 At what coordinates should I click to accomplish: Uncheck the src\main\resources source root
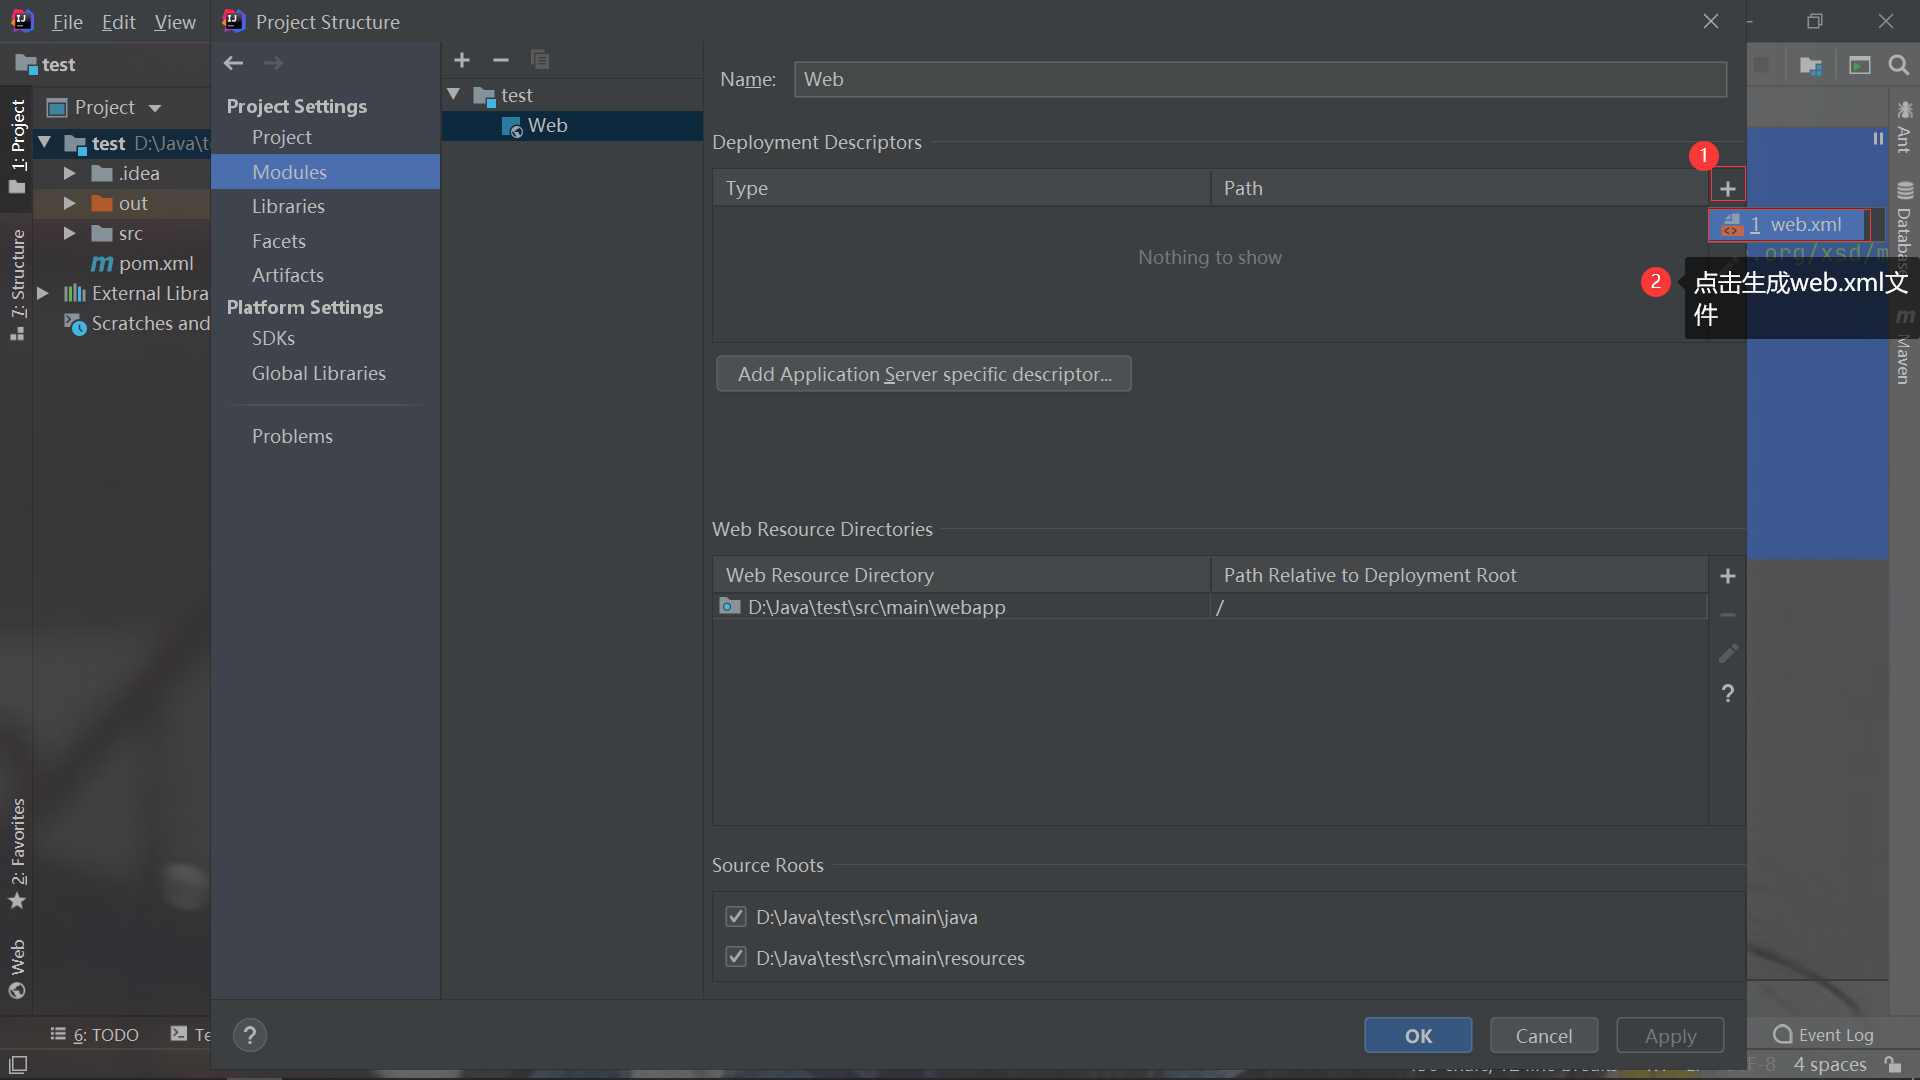tap(736, 958)
